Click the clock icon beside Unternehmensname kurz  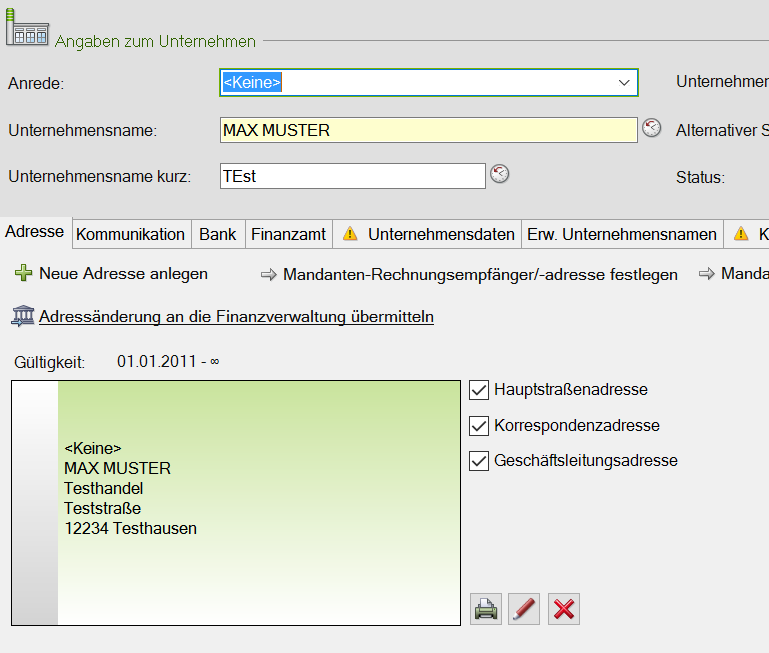[500, 174]
